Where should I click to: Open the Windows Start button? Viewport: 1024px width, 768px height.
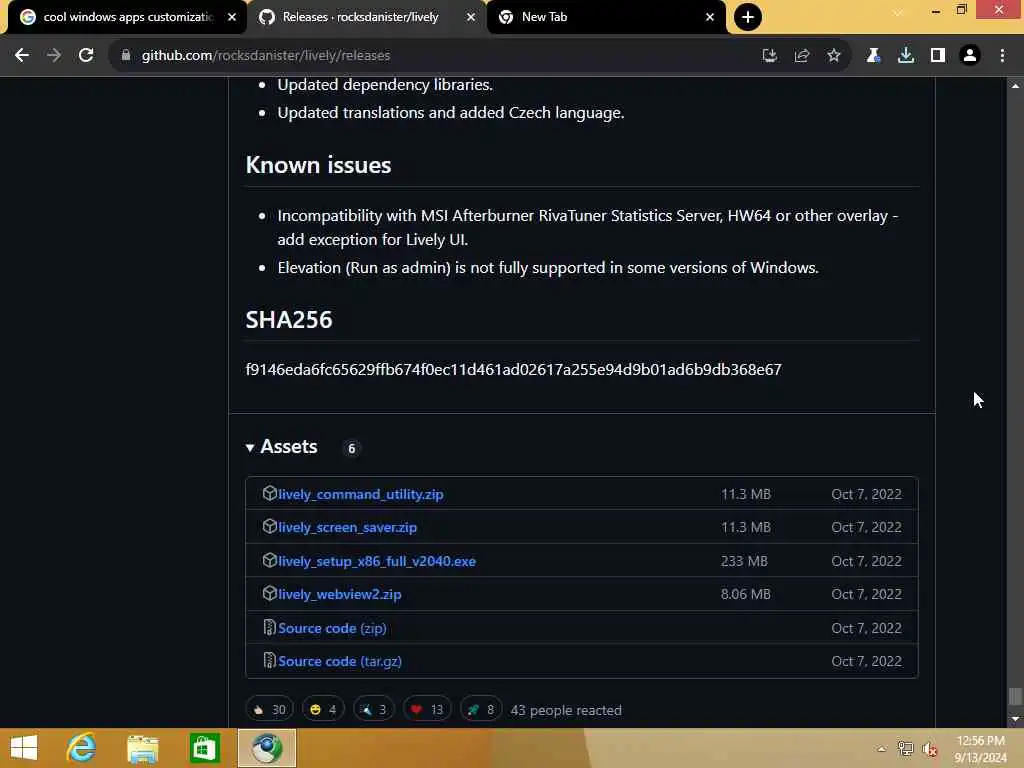click(x=24, y=748)
